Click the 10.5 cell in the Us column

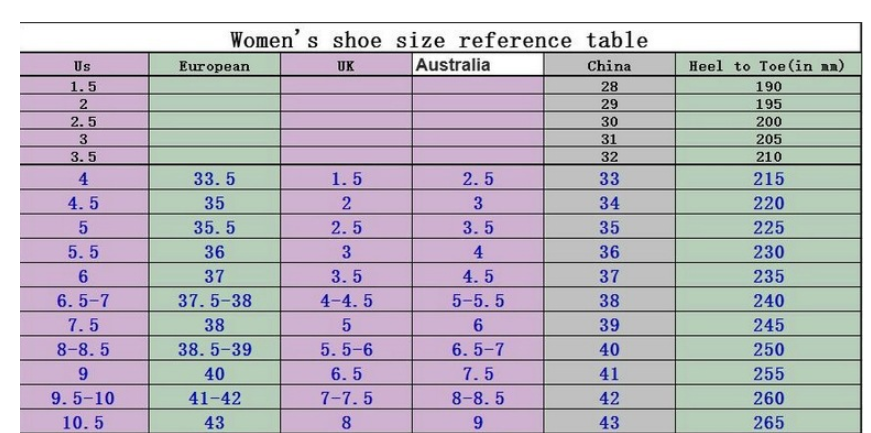click(84, 422)
